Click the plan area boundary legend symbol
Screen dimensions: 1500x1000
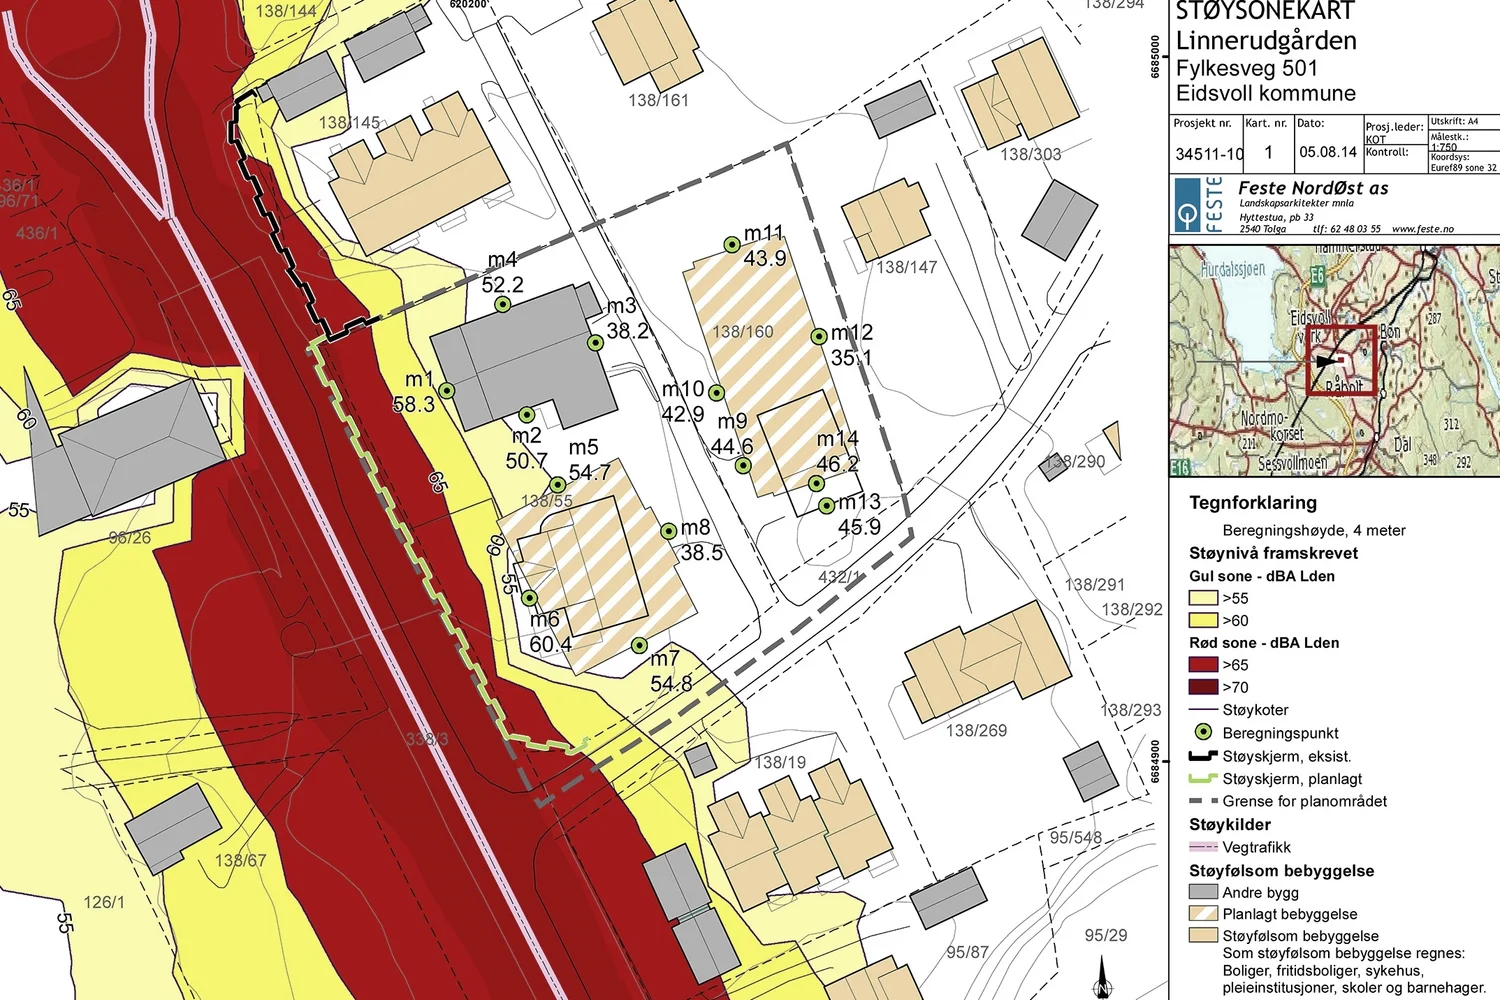(1203, 801)
